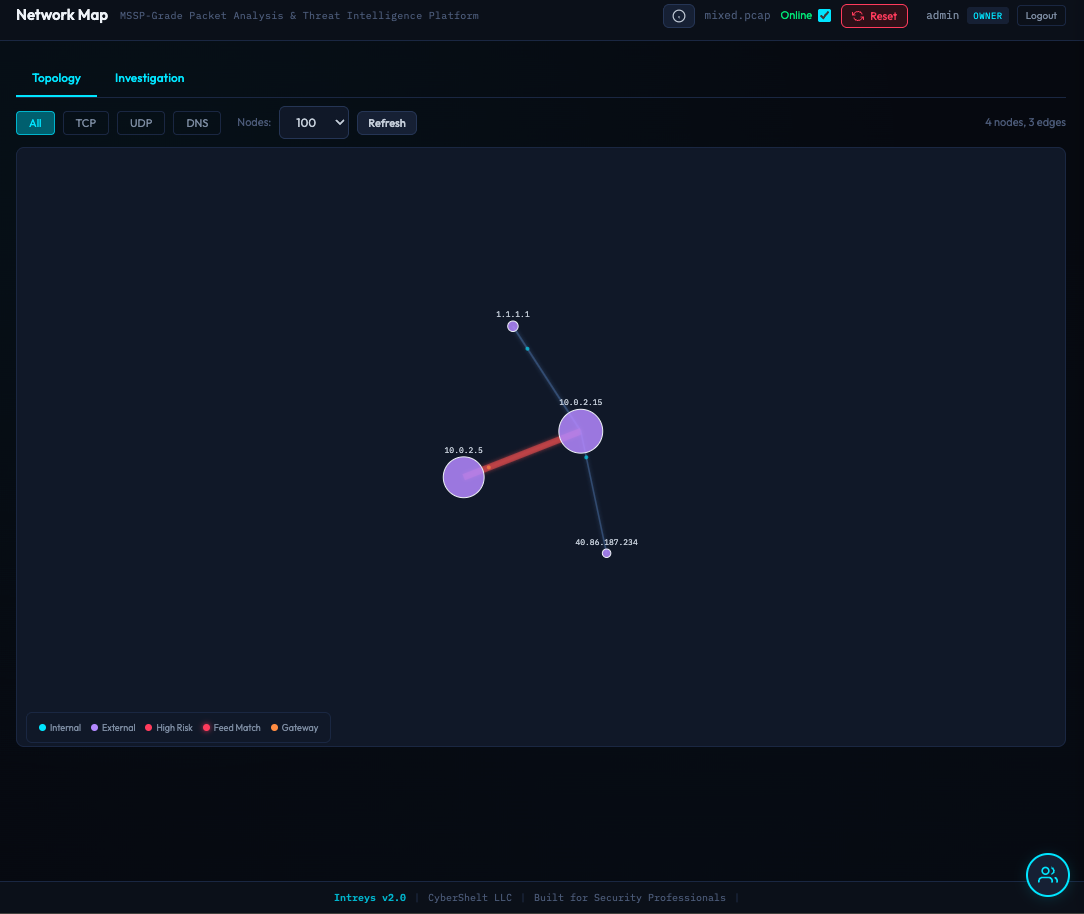Screen dimensions: 1084x914
Task: Switch to the Investigation tab
Action: [x=149, y=78]
